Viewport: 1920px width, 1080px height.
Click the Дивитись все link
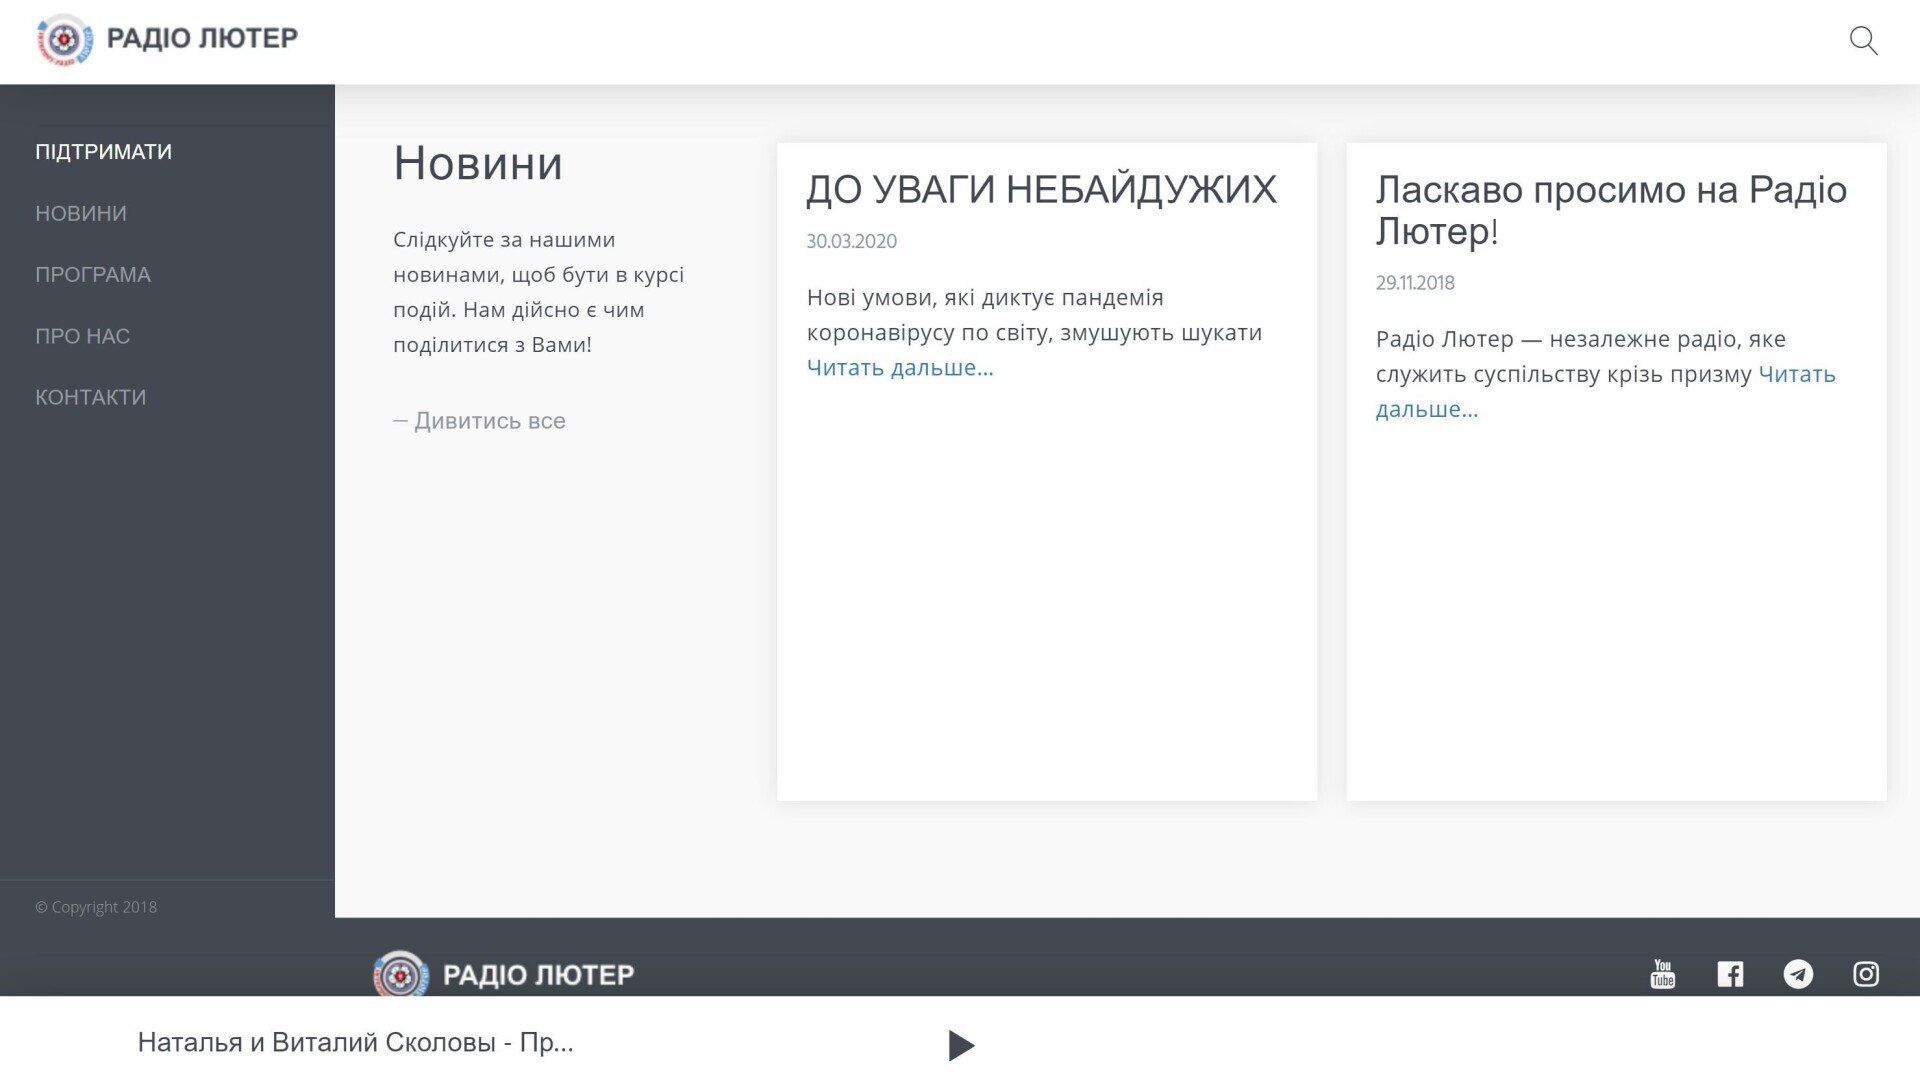tap(479, 421)
